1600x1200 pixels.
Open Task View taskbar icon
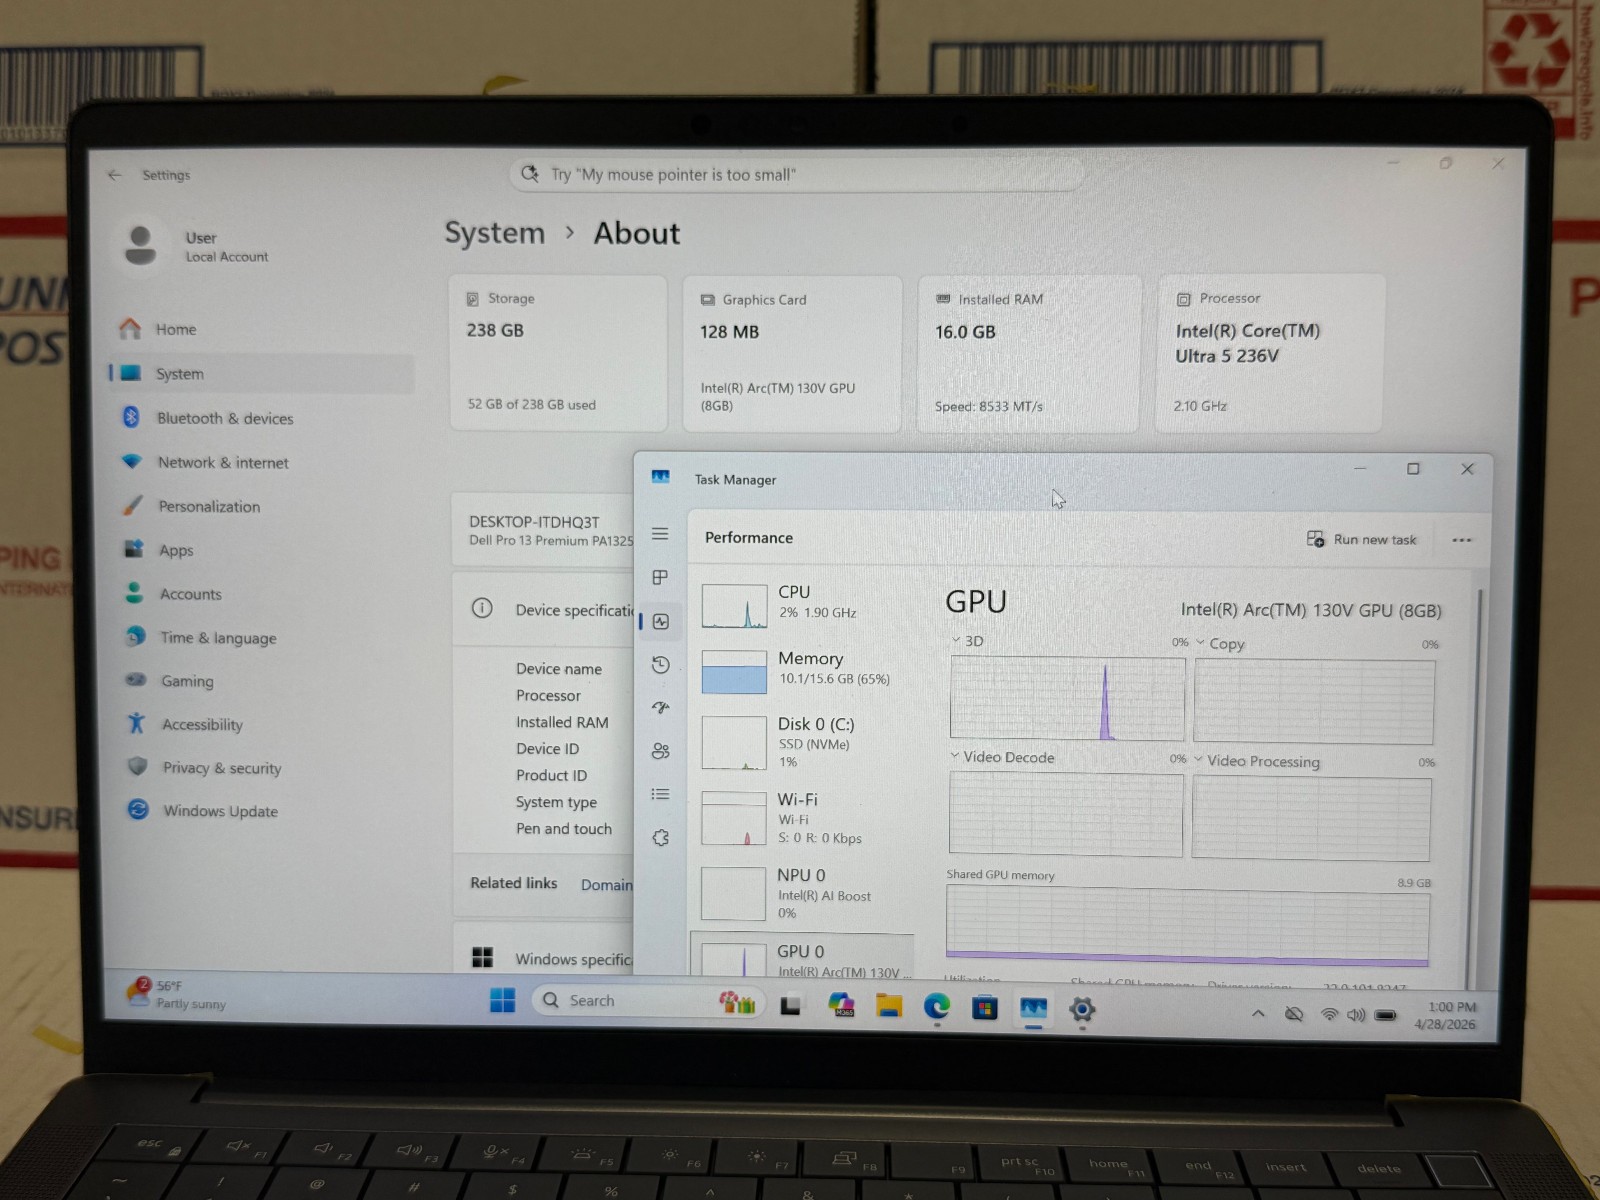791,1005
